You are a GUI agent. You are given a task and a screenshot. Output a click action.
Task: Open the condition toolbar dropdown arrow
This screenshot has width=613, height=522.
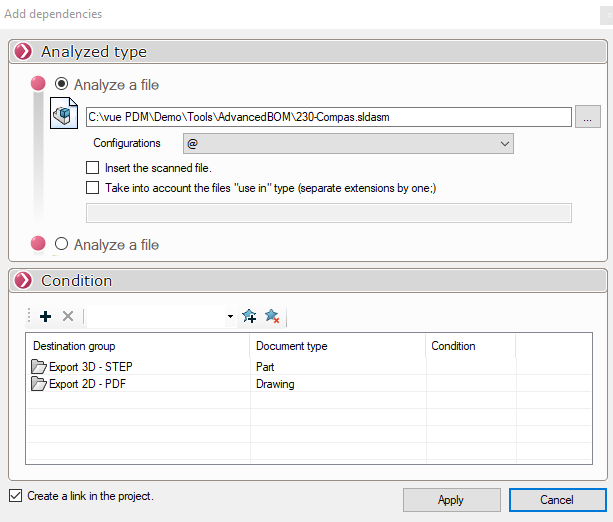230,317
